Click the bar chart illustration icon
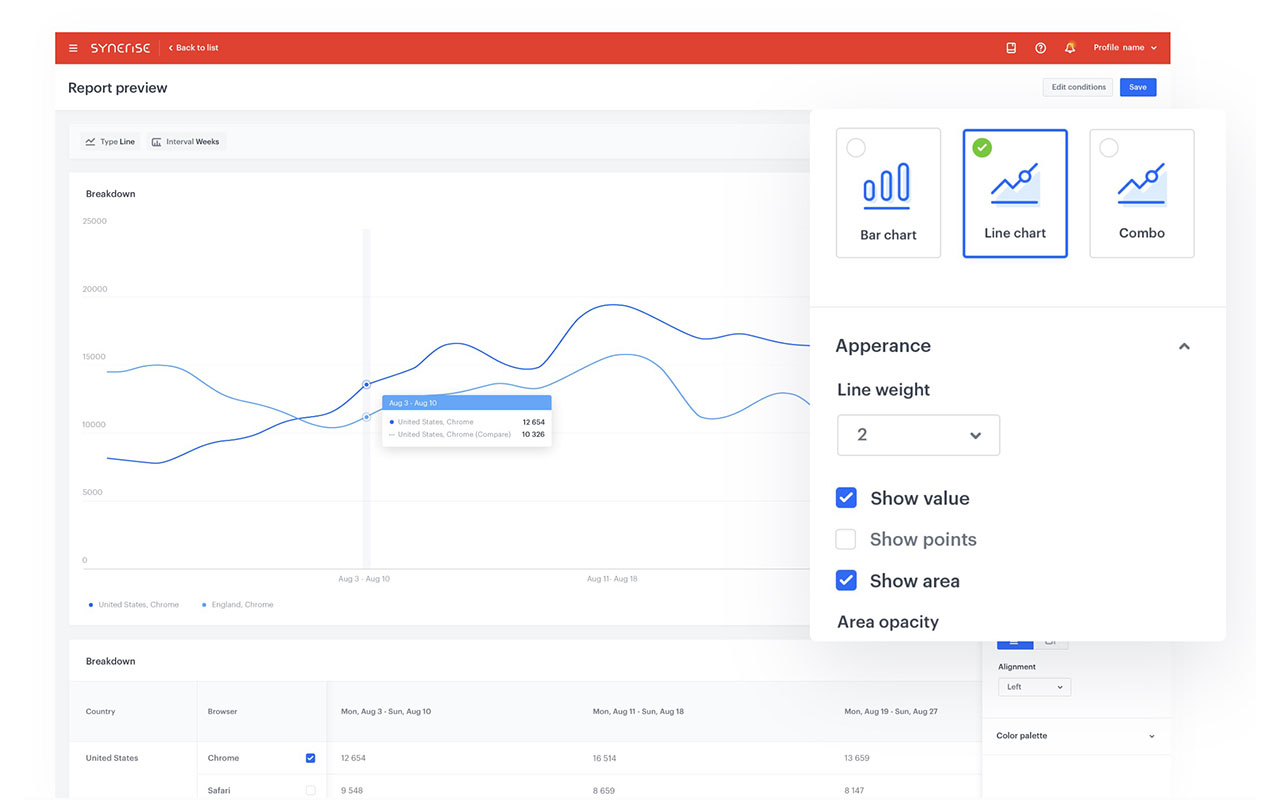This screenshot has width=1280, height=800. 887,187
